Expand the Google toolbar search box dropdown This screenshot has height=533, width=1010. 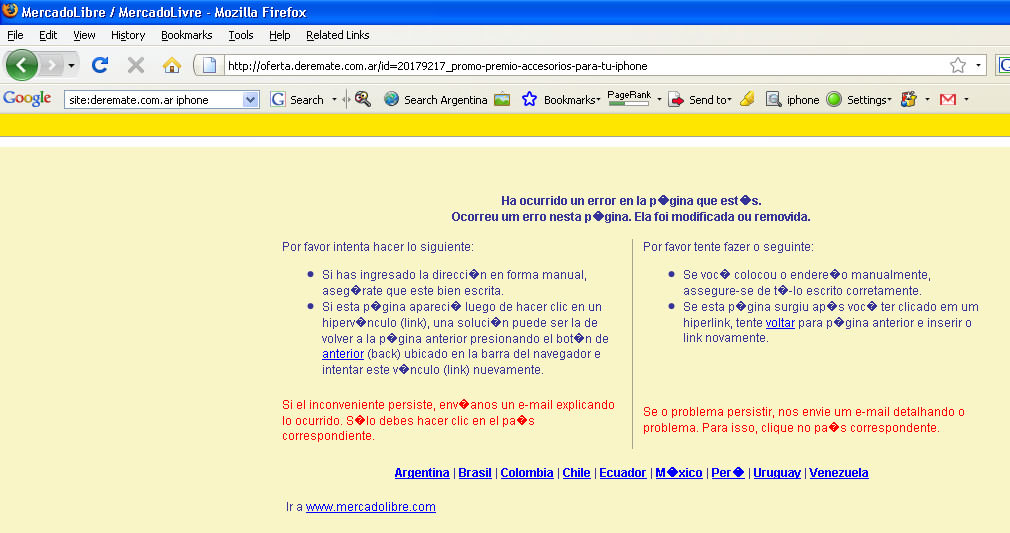(251, 100)
